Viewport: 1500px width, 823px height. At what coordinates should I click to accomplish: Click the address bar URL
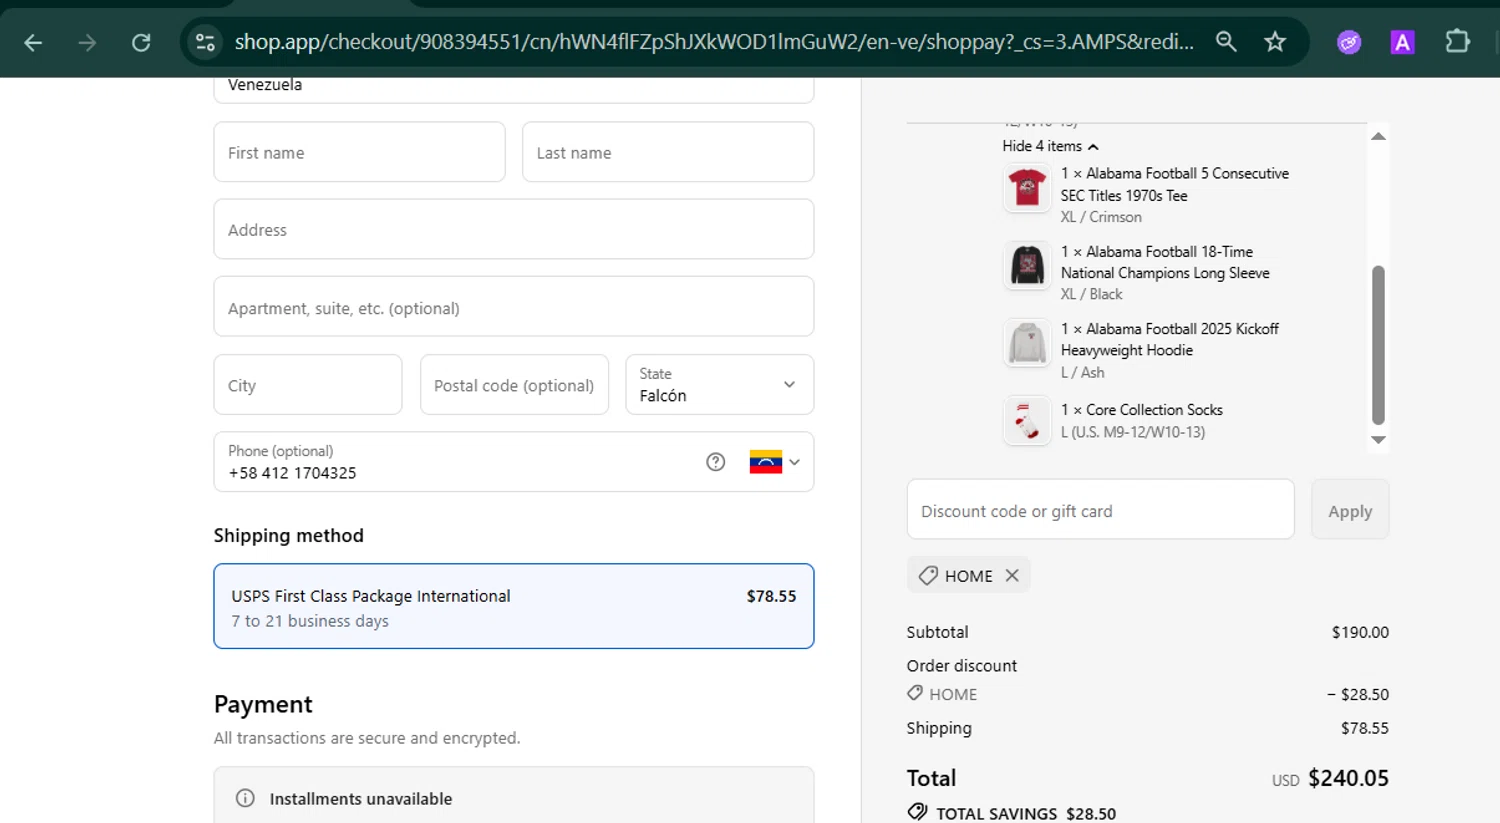(x=714, y=42)
